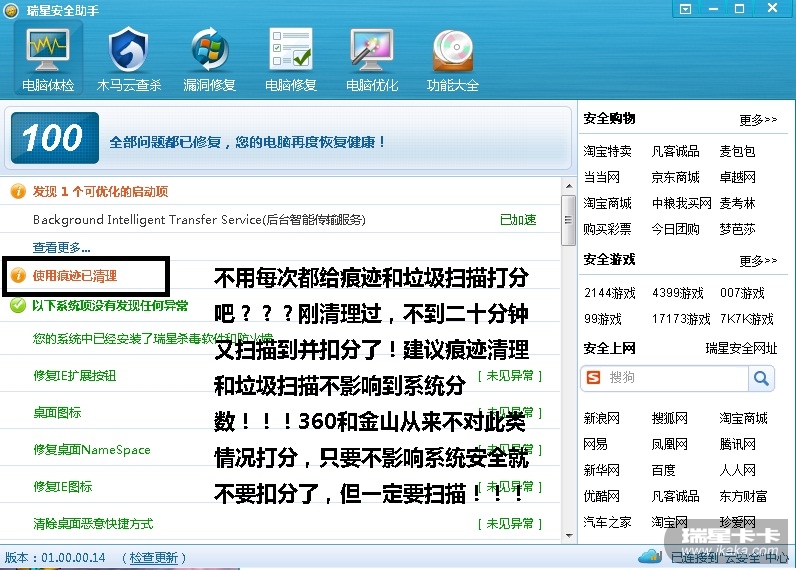Open the 4399游戏 link
Screen dimensions: 796x570
(x=678, y=293)
